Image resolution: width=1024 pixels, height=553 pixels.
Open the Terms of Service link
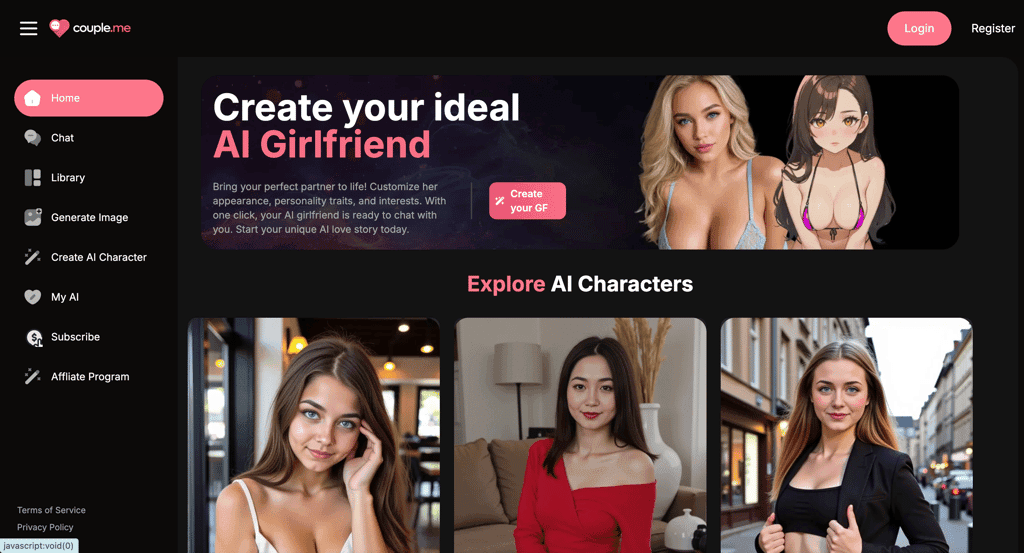tap(51, 510)
